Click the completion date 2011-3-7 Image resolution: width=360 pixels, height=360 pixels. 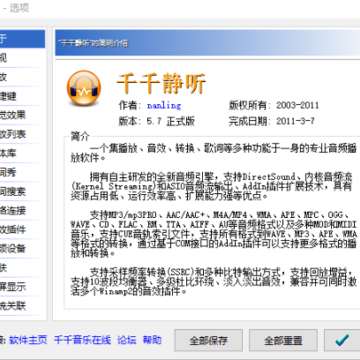click(295, 121)
